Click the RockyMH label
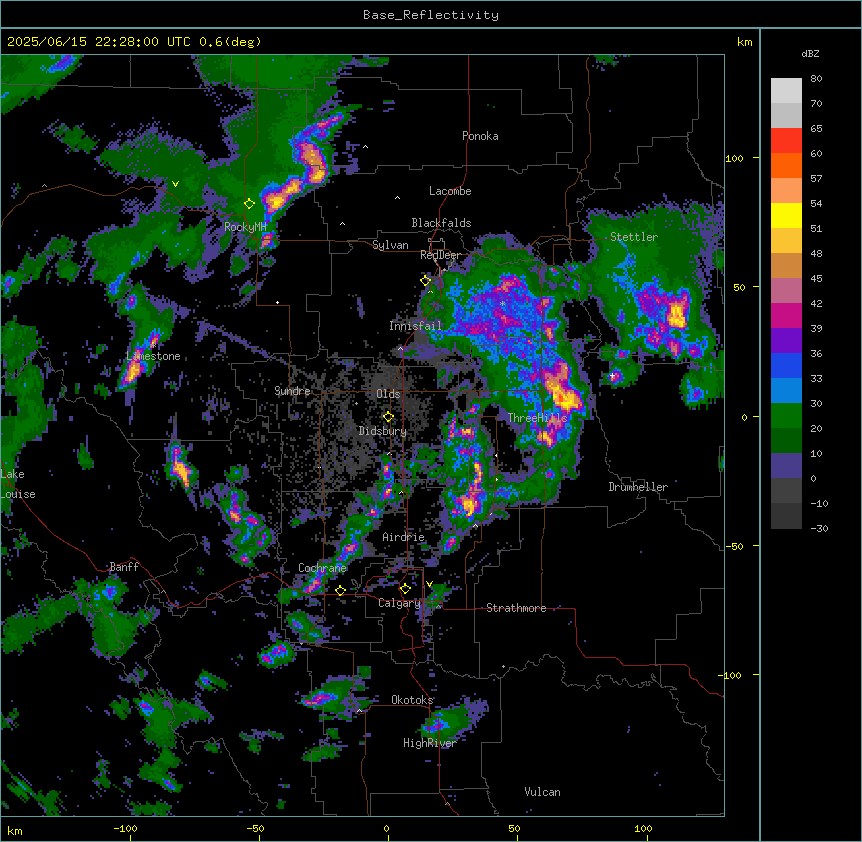This screenshot has height=842, width=862. 245,226
